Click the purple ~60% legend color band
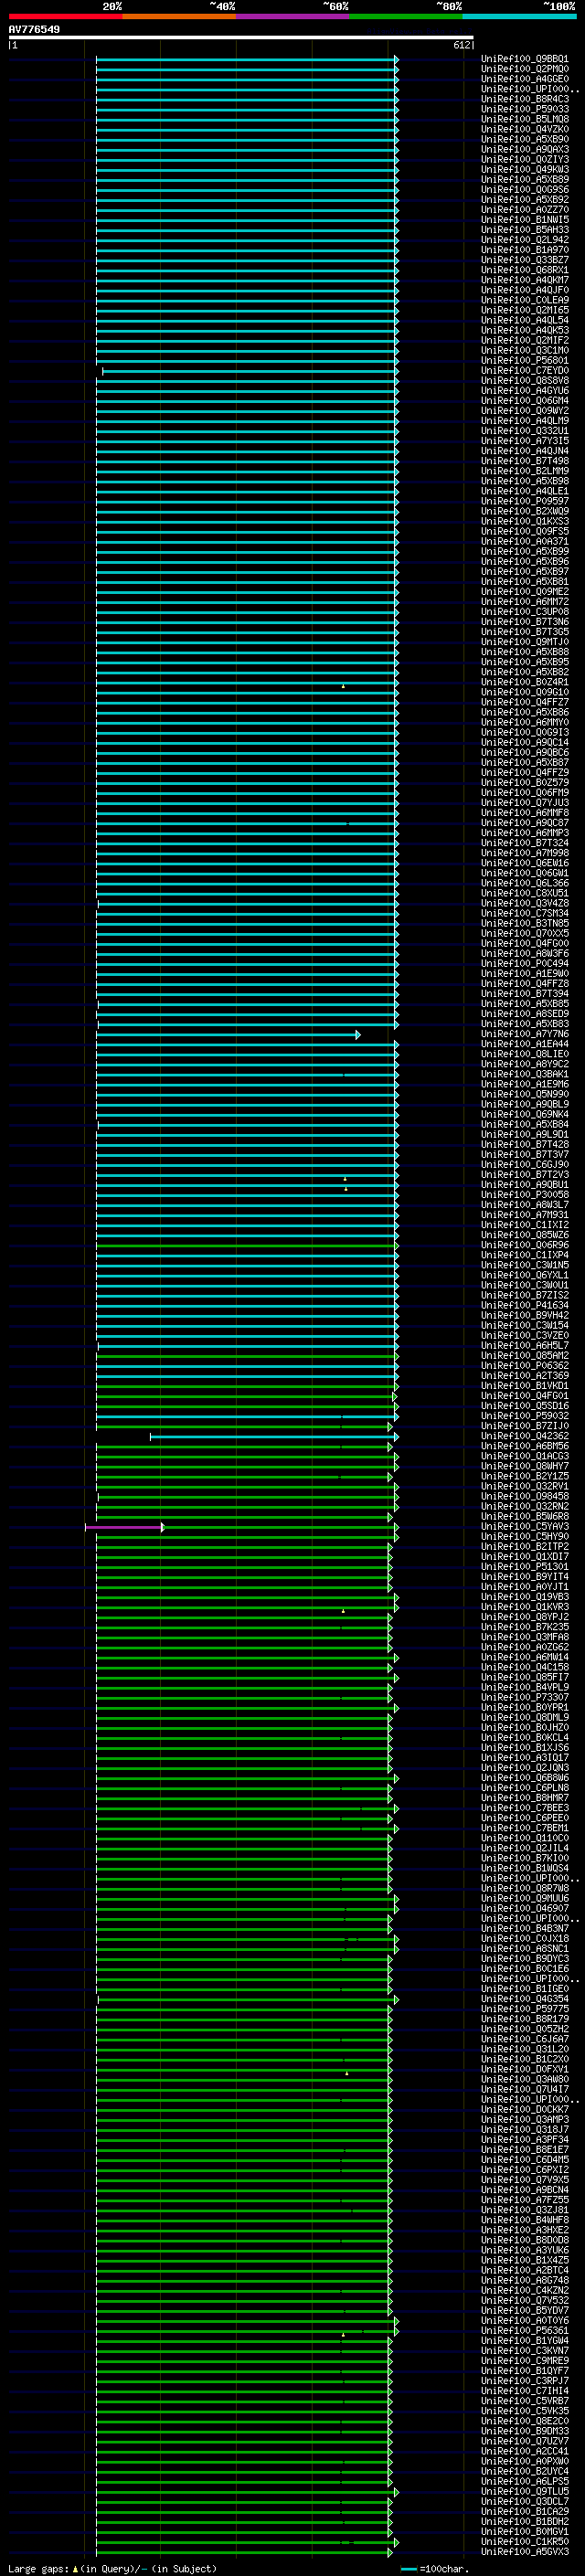The width and height of the screenshot is (585, 2576). [x=293, y=16]
